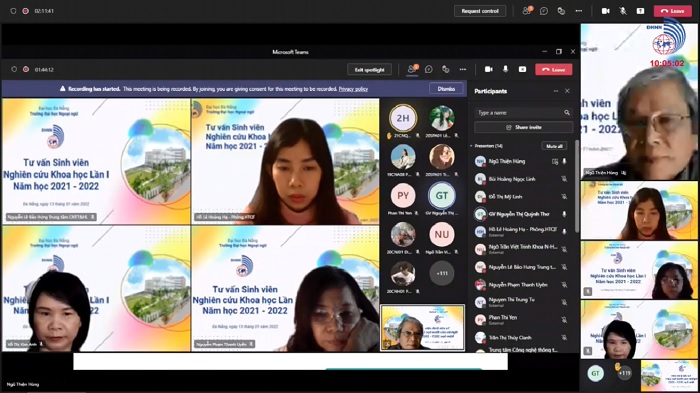Select the +111 overflow participants avatar
Screen dimensions: 700x393
[442, 273]
